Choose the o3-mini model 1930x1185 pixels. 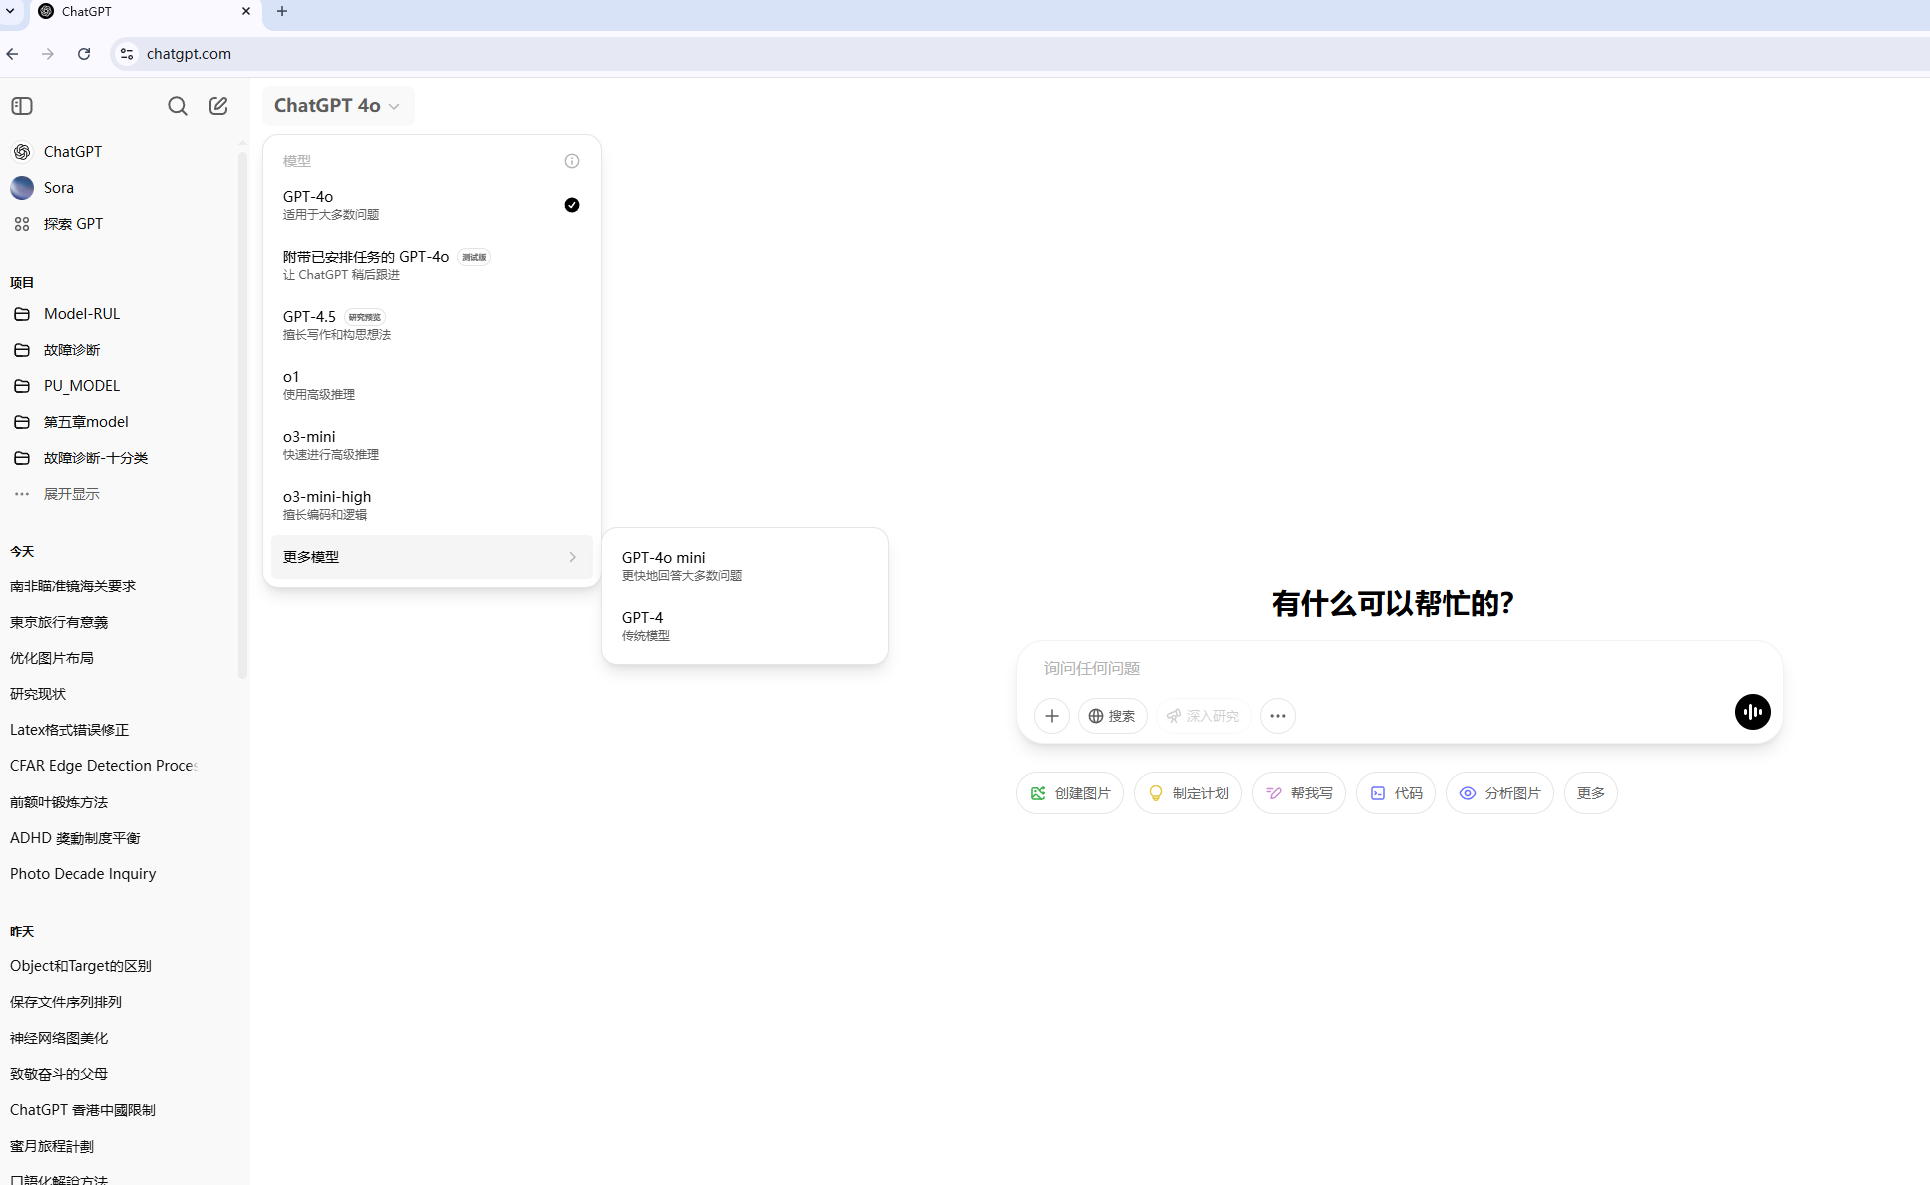[432, 445]
